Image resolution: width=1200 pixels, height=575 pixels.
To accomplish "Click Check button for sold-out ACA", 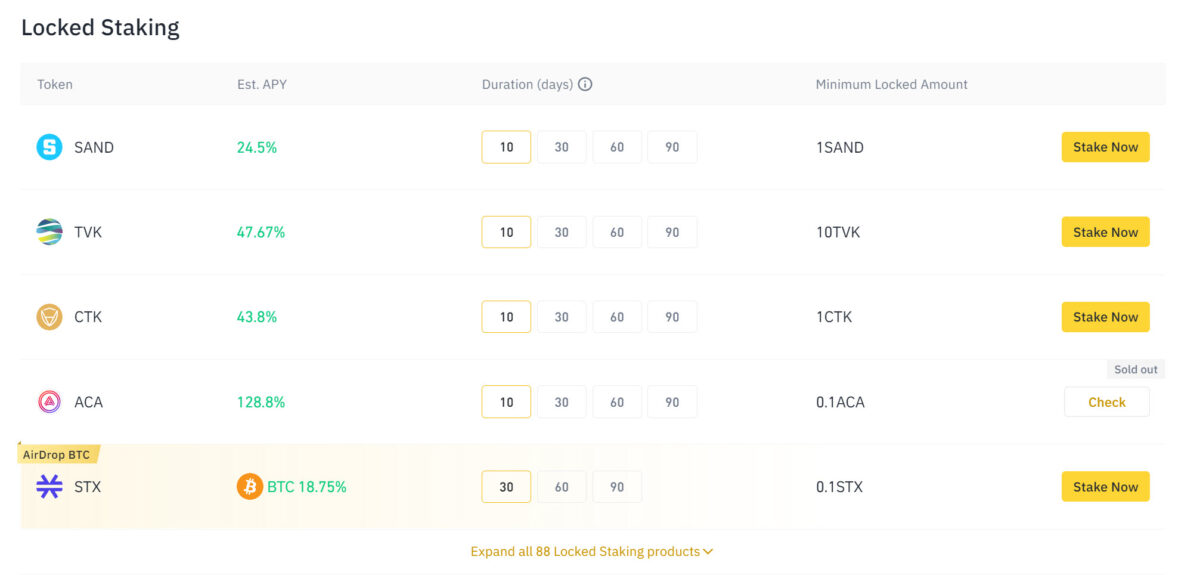I will (1107, 402).
